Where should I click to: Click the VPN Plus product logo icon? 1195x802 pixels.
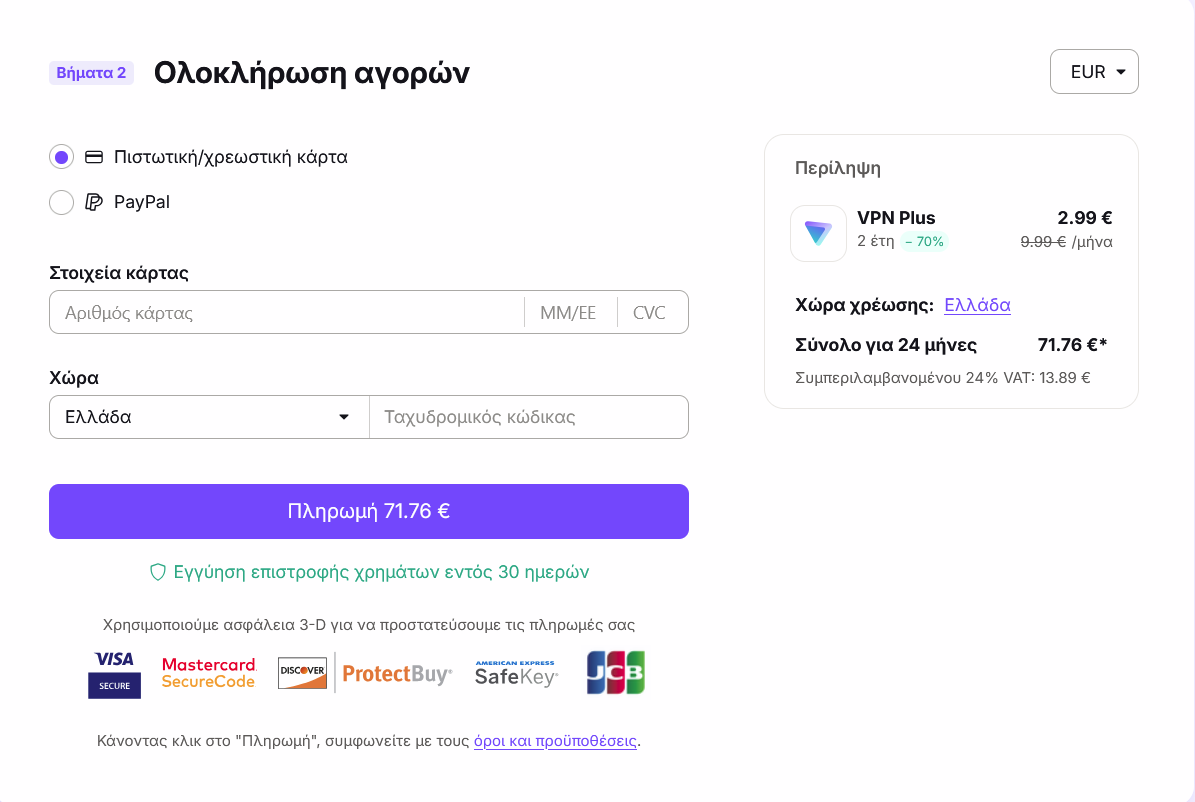tap(819, 233)
